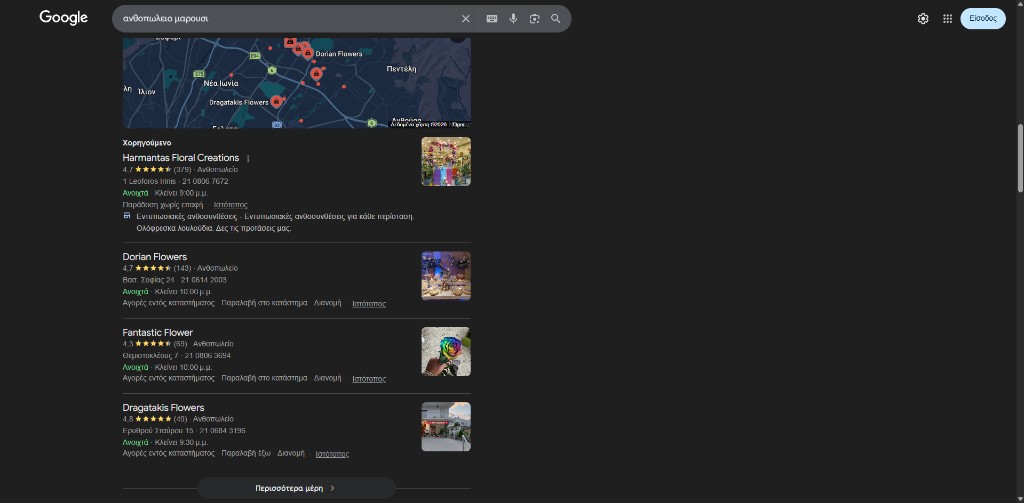The image size is (1024, 503).
Task: Open the Google apps grid
Action: click(948, 19)
